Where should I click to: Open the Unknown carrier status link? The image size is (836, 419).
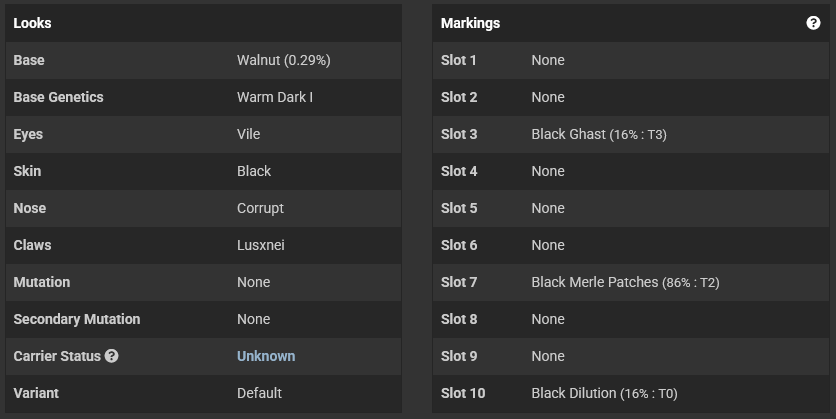266,356
